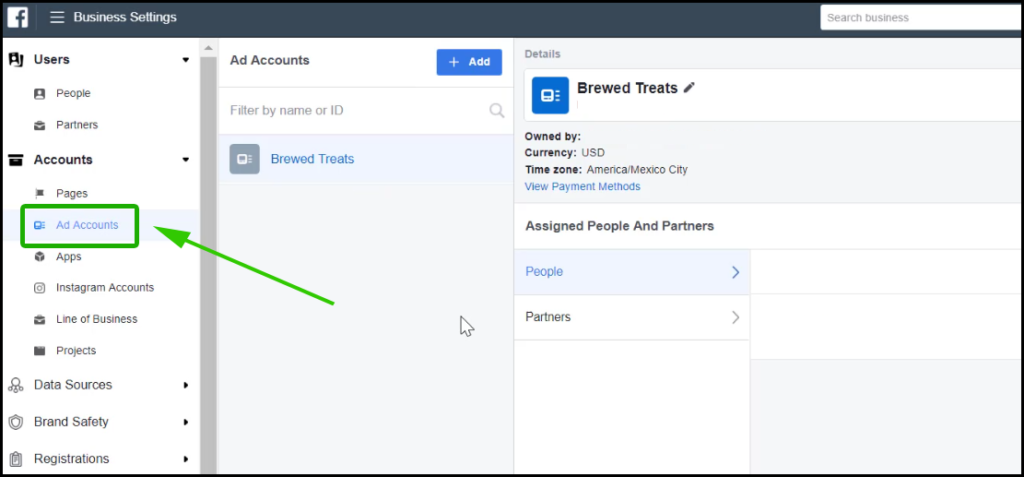Select the Data Sources sidebar icon
The width and height of the screenshot is (1024, 477).
pyautogui.click(x=16, y=385)
